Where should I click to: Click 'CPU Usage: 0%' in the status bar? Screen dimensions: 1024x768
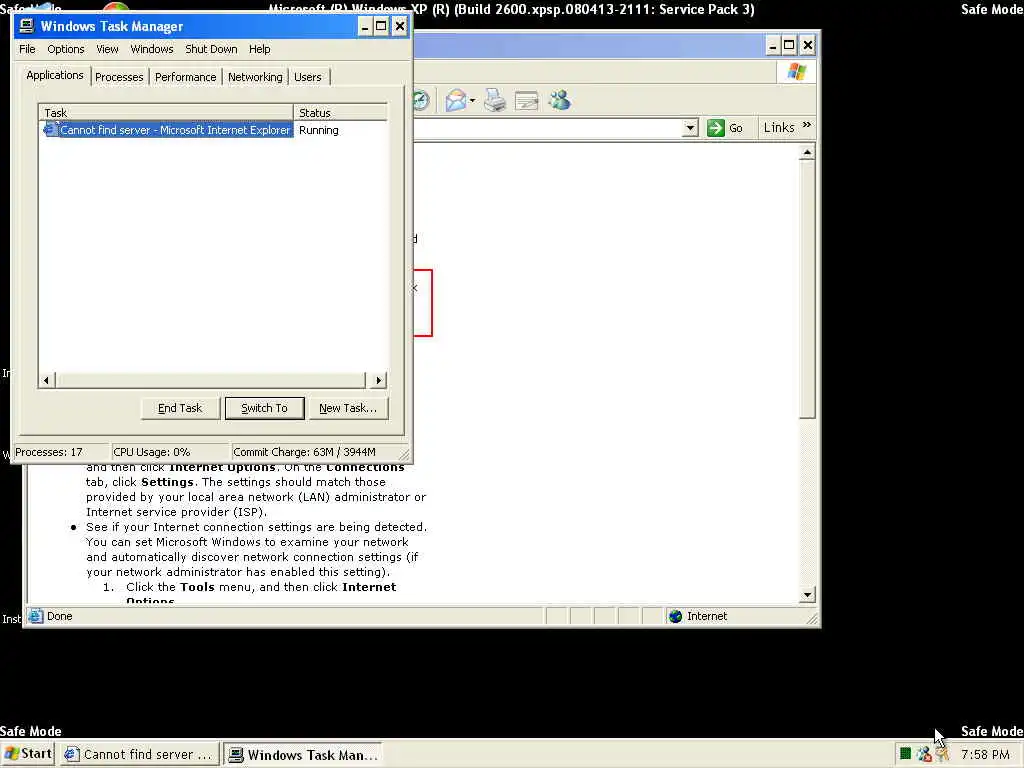[x=152, y=452]
